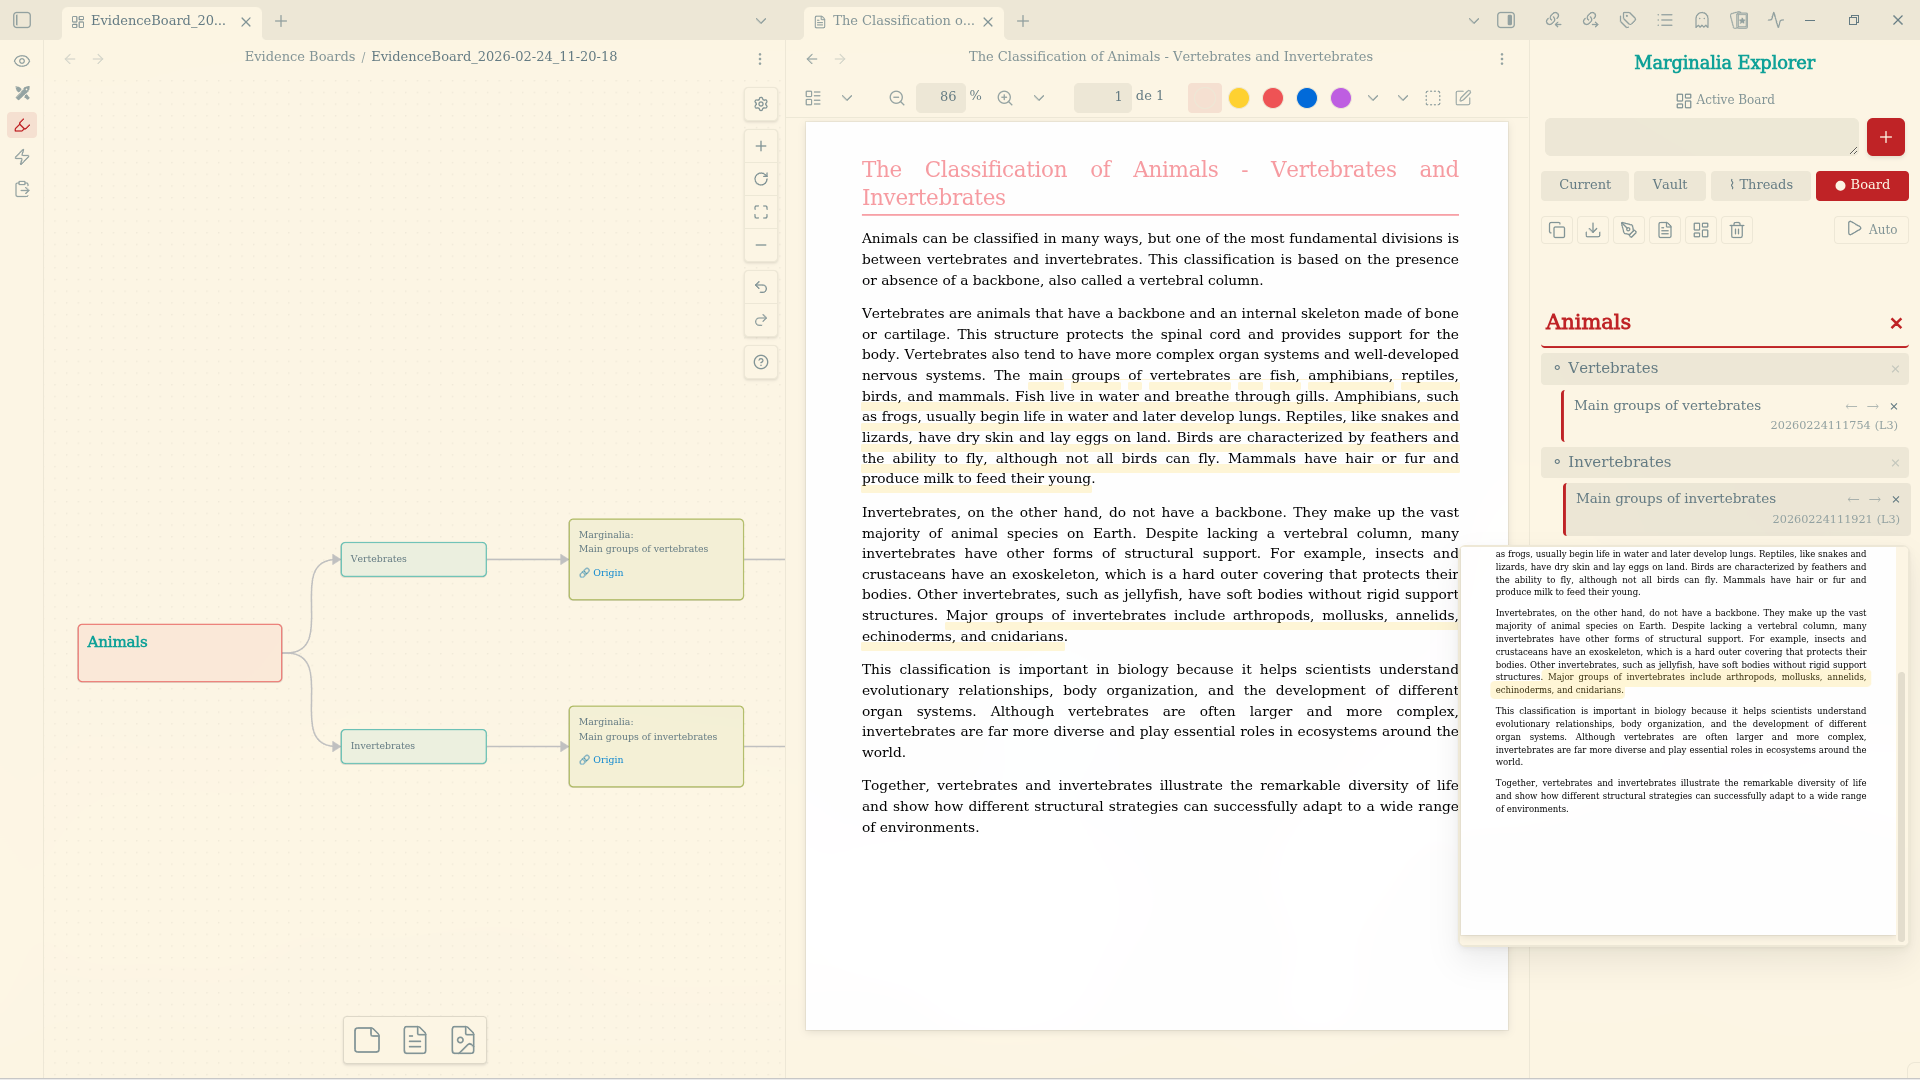Open the tab list dropdown in left pane
1920x1080 pixels.
coord(761,21)
